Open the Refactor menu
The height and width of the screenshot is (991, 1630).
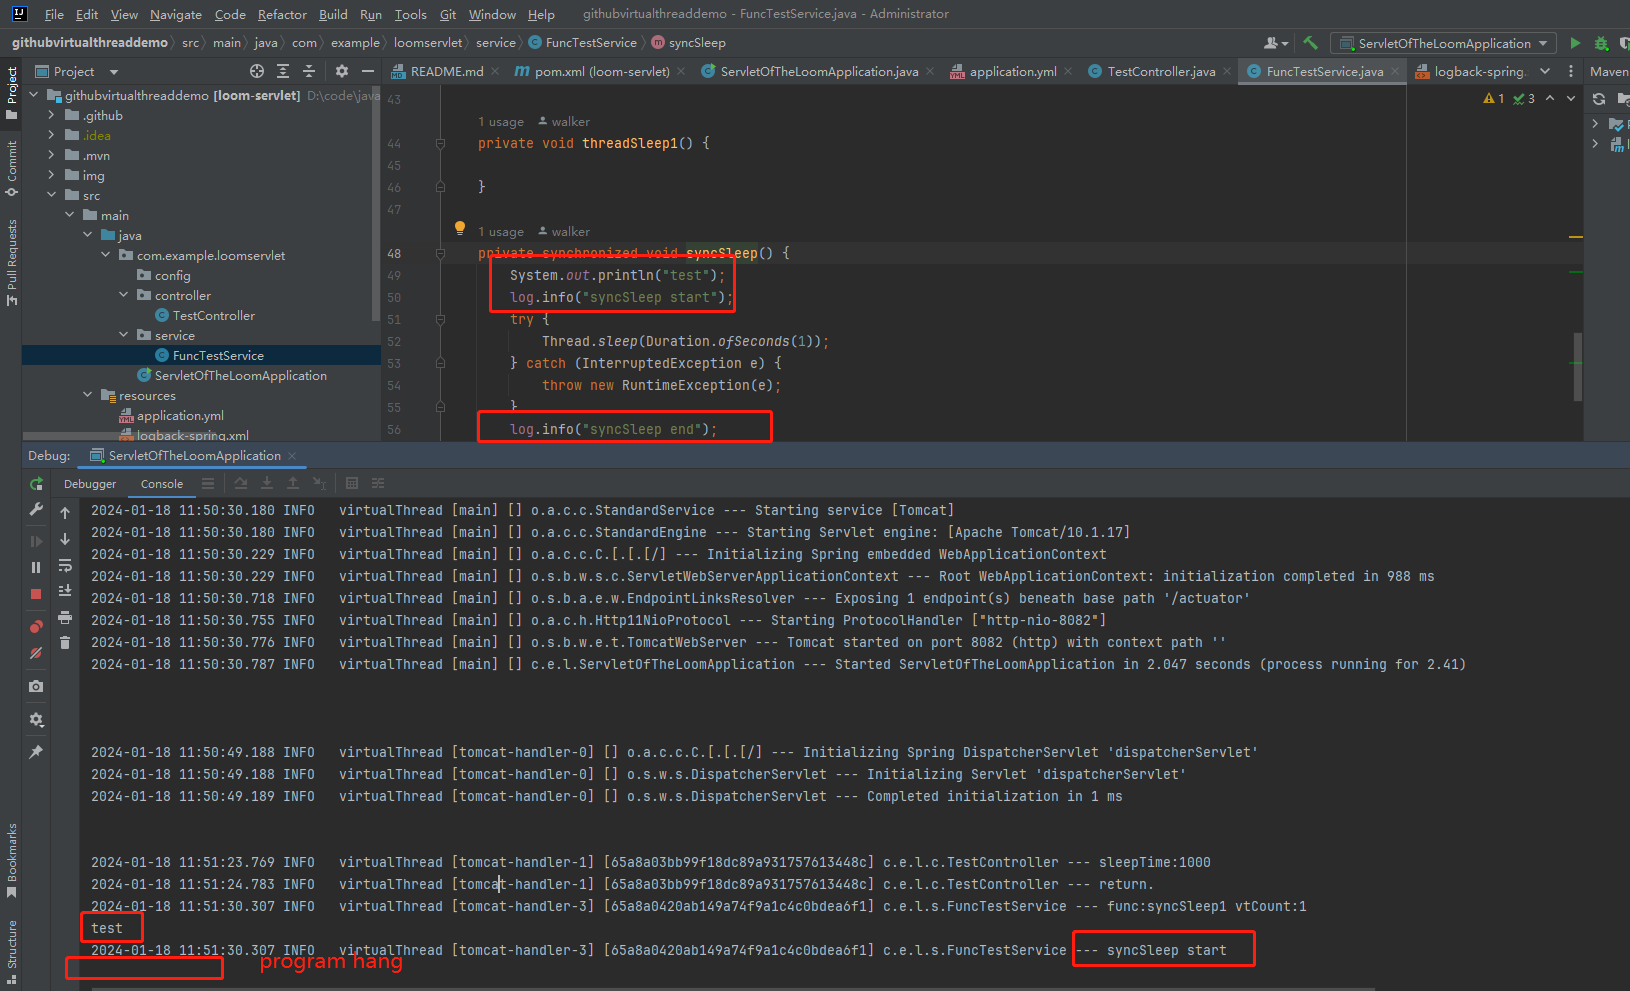click(x=282, y=14)
